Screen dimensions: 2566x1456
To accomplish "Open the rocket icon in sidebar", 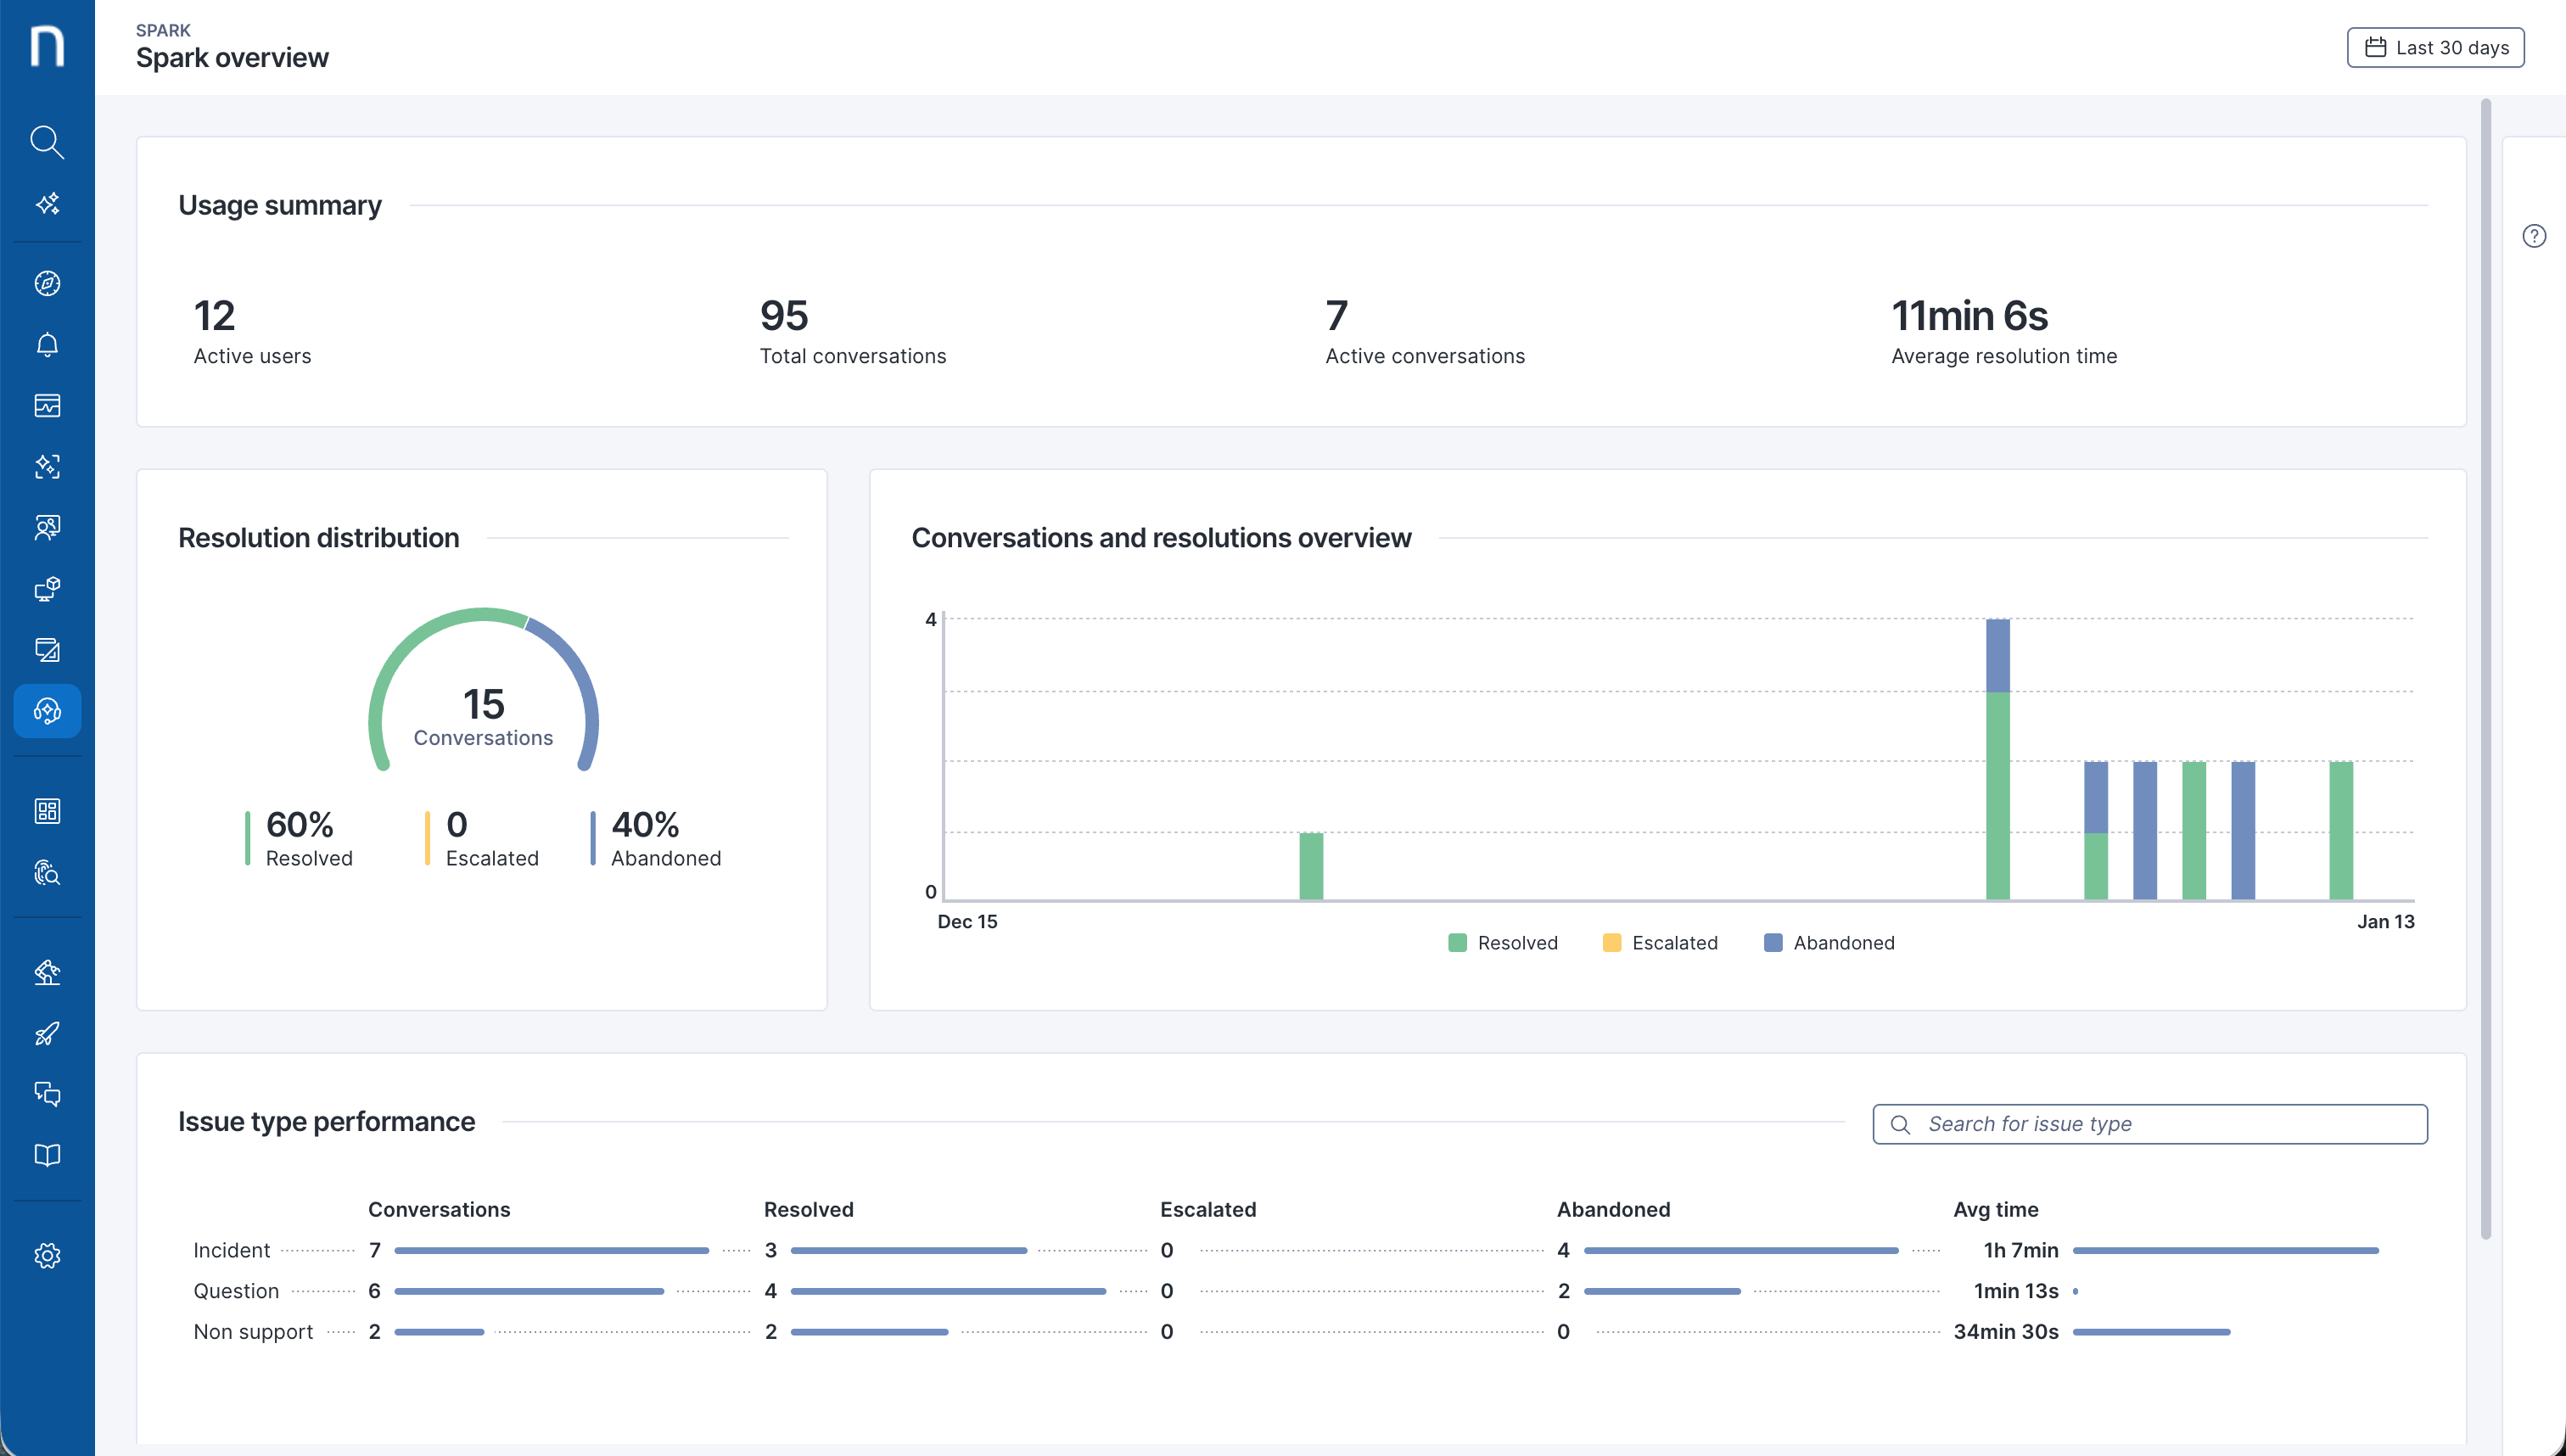I will [47, 1034].
